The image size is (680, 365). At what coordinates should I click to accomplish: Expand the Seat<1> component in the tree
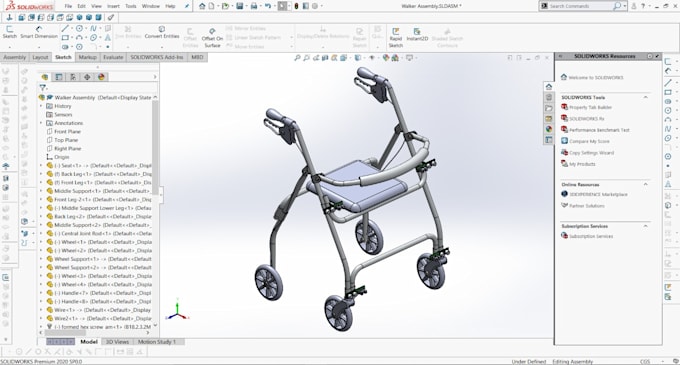[41, 166]
